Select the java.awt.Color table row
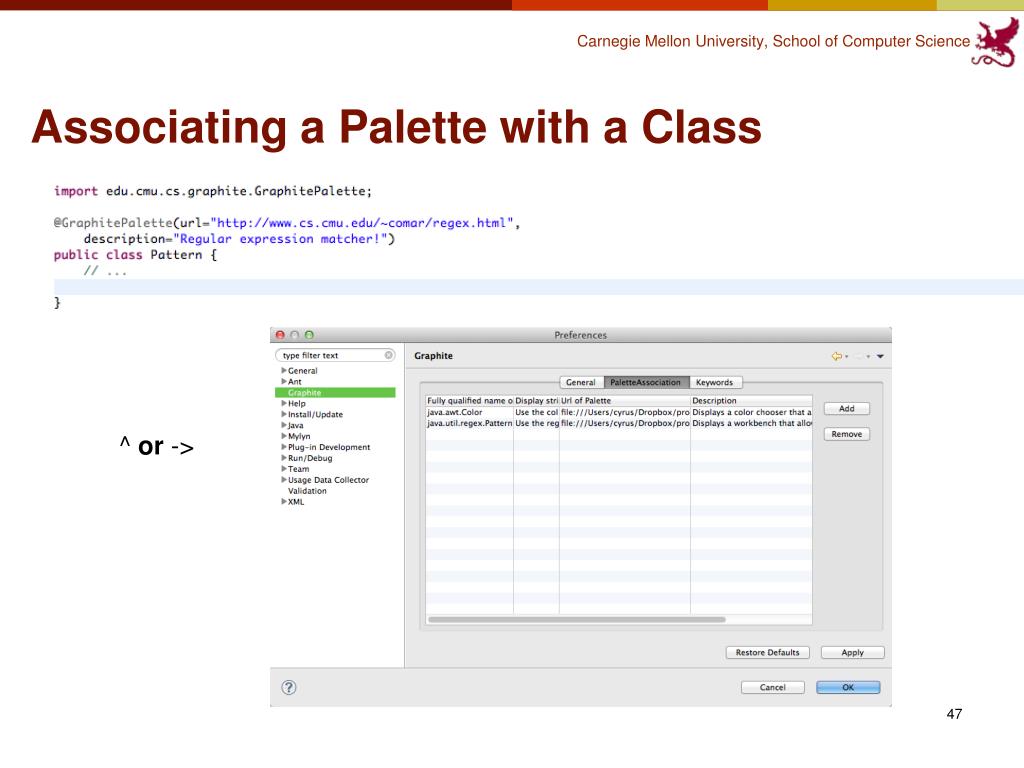 619,412
